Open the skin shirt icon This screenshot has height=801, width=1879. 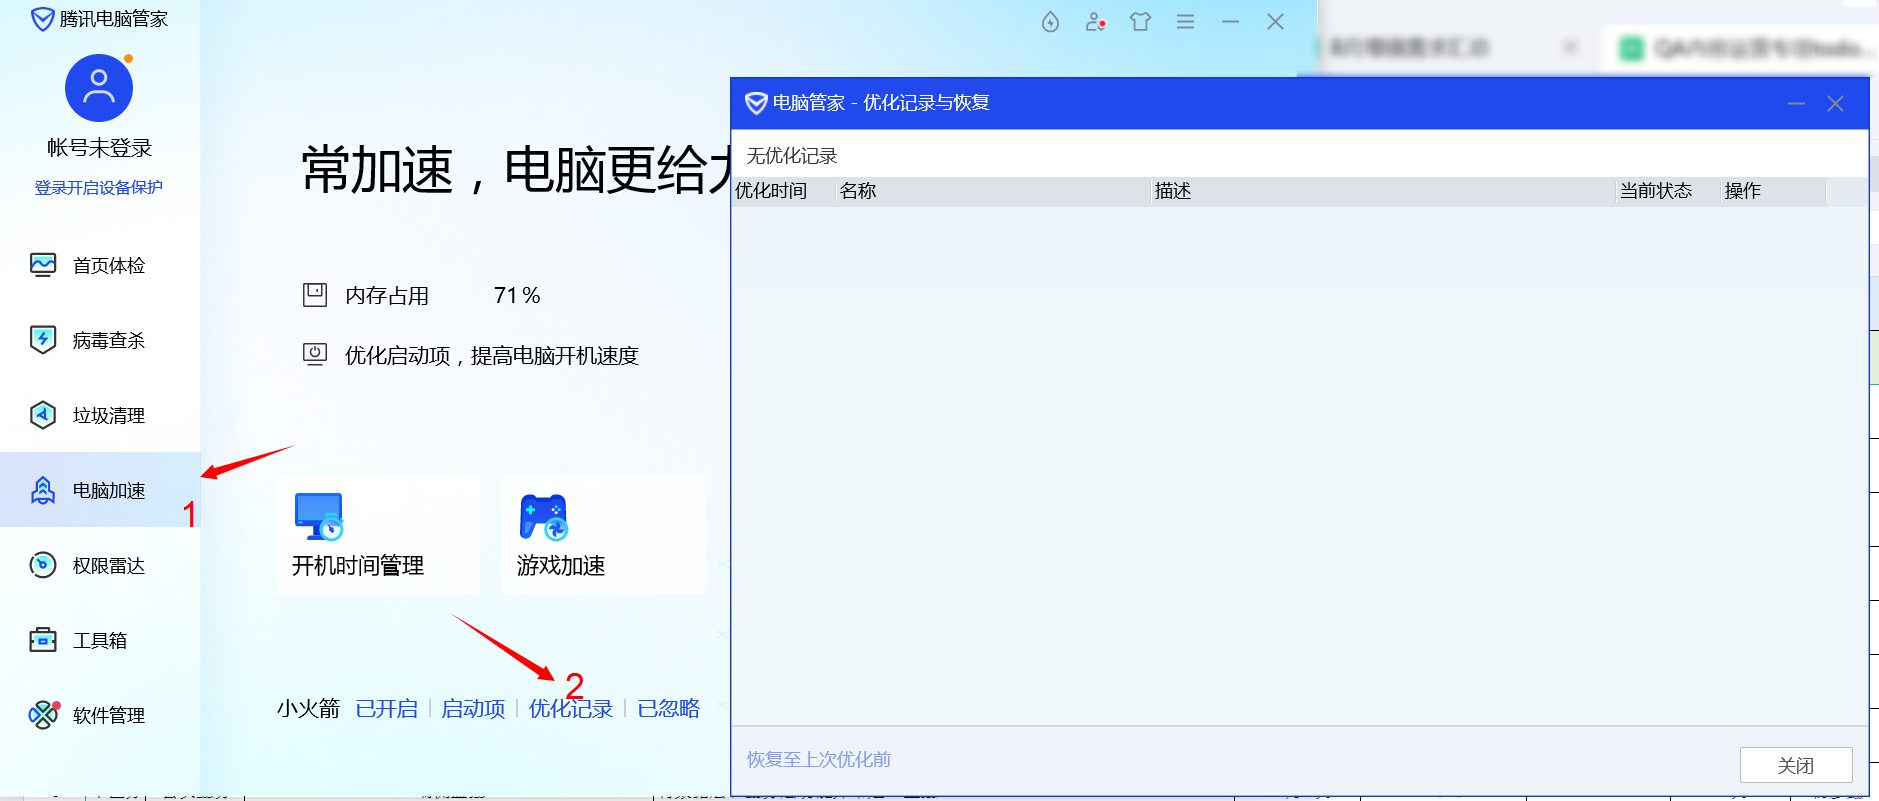(x=1140, y=22)
